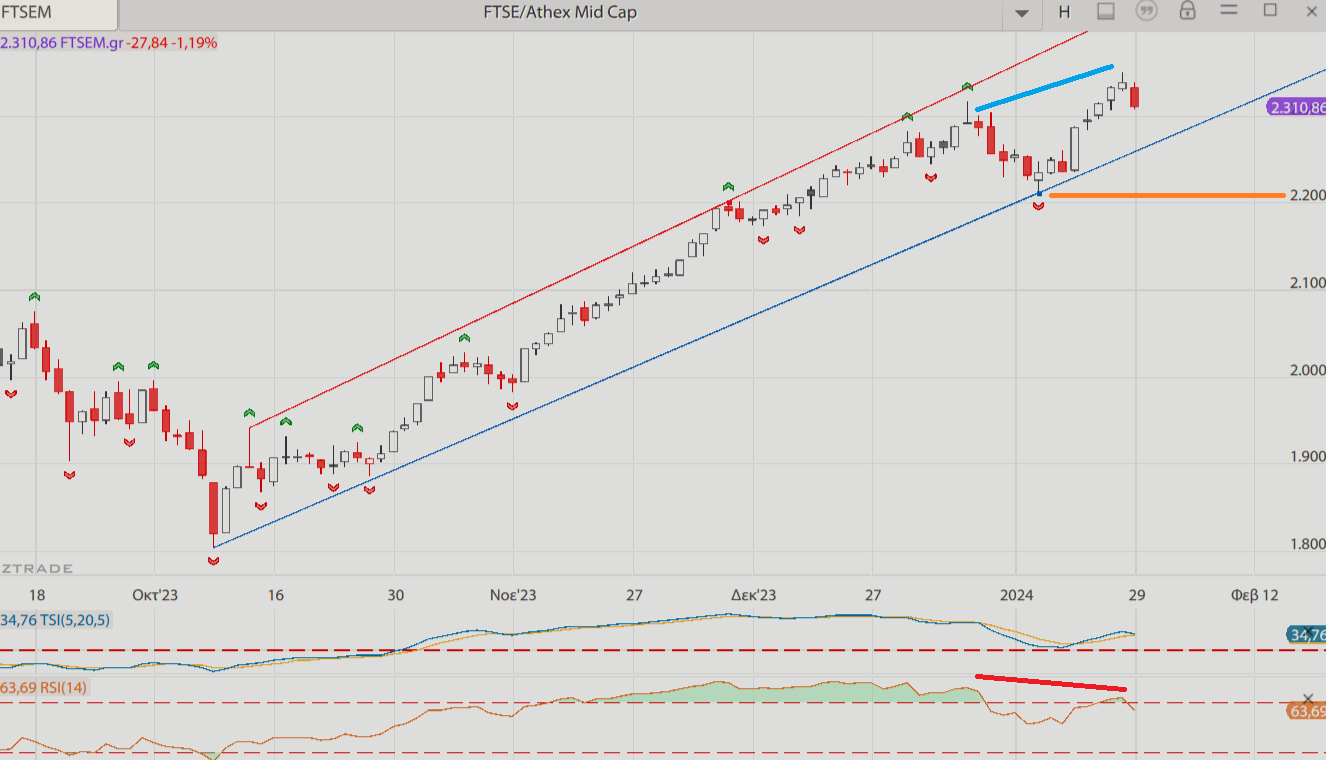The height and width of the screenshot is (760, 1326).
Task: Click the FTSEM symbol field
Action: pos(58,13)
